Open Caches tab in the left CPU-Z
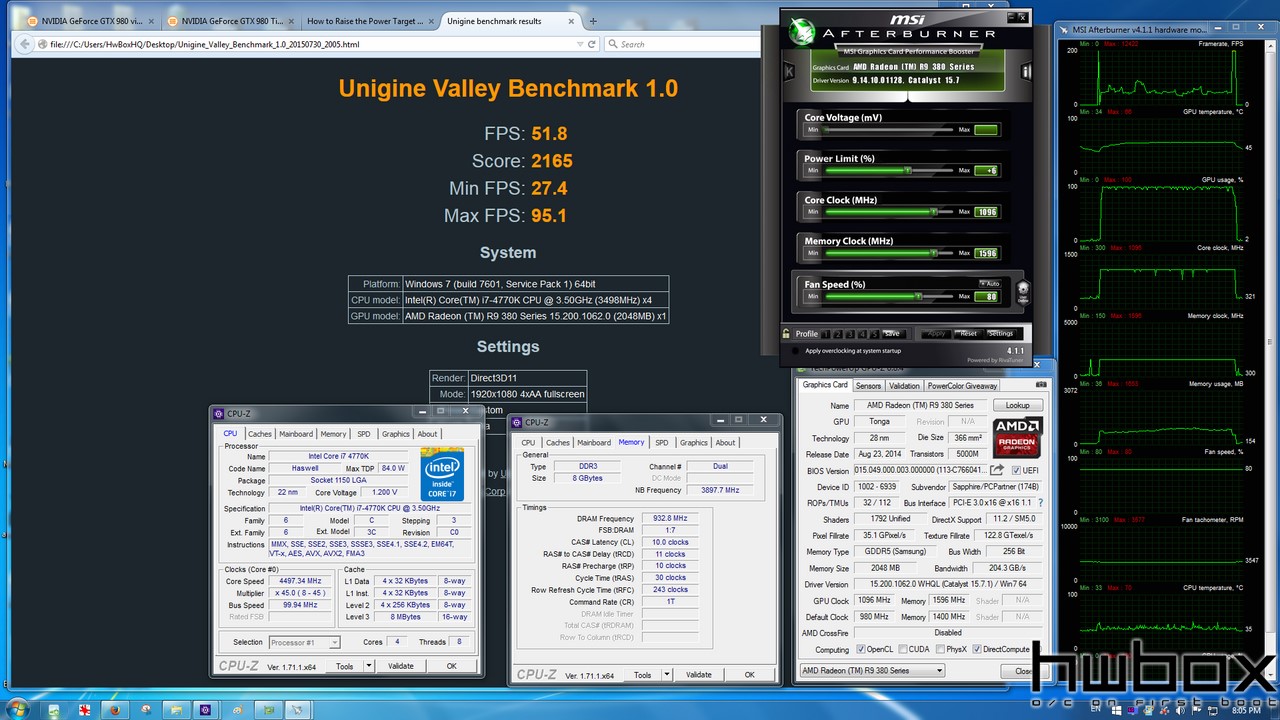This screenshot has height=720, width=1280. (x=260, y=434)
